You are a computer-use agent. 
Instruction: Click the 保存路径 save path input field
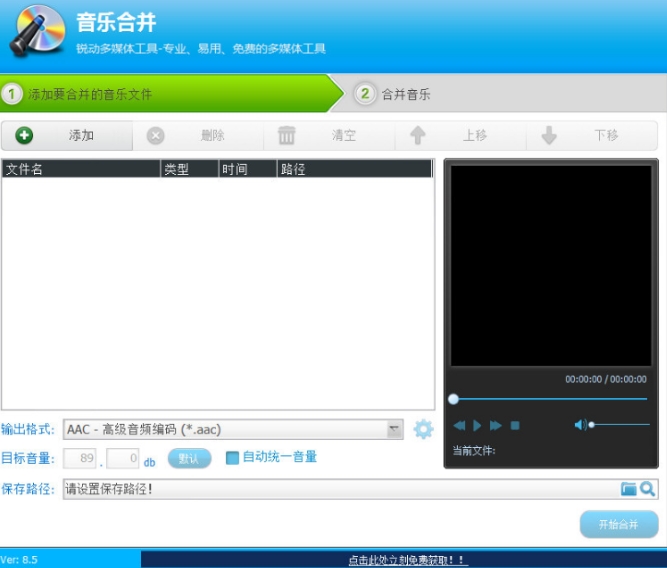click(340, 489)
